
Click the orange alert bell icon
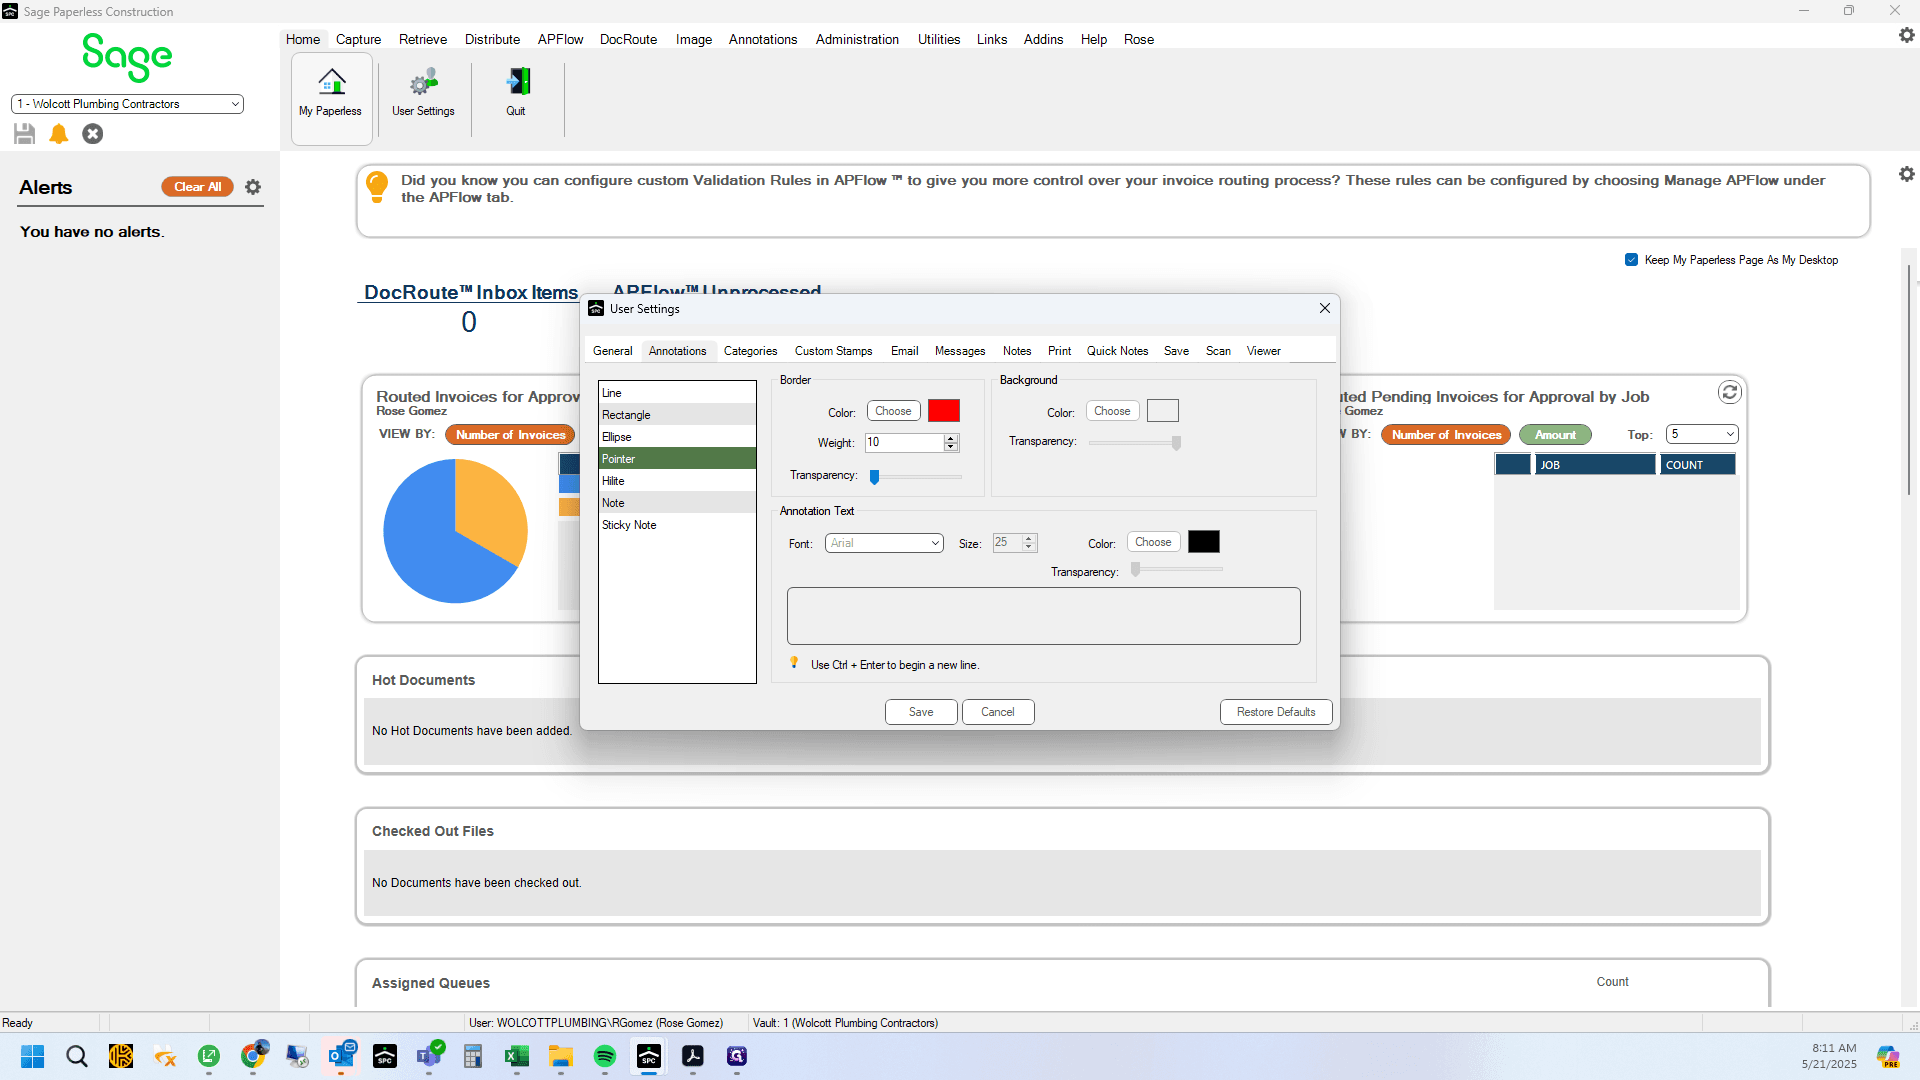coord(59,134)
